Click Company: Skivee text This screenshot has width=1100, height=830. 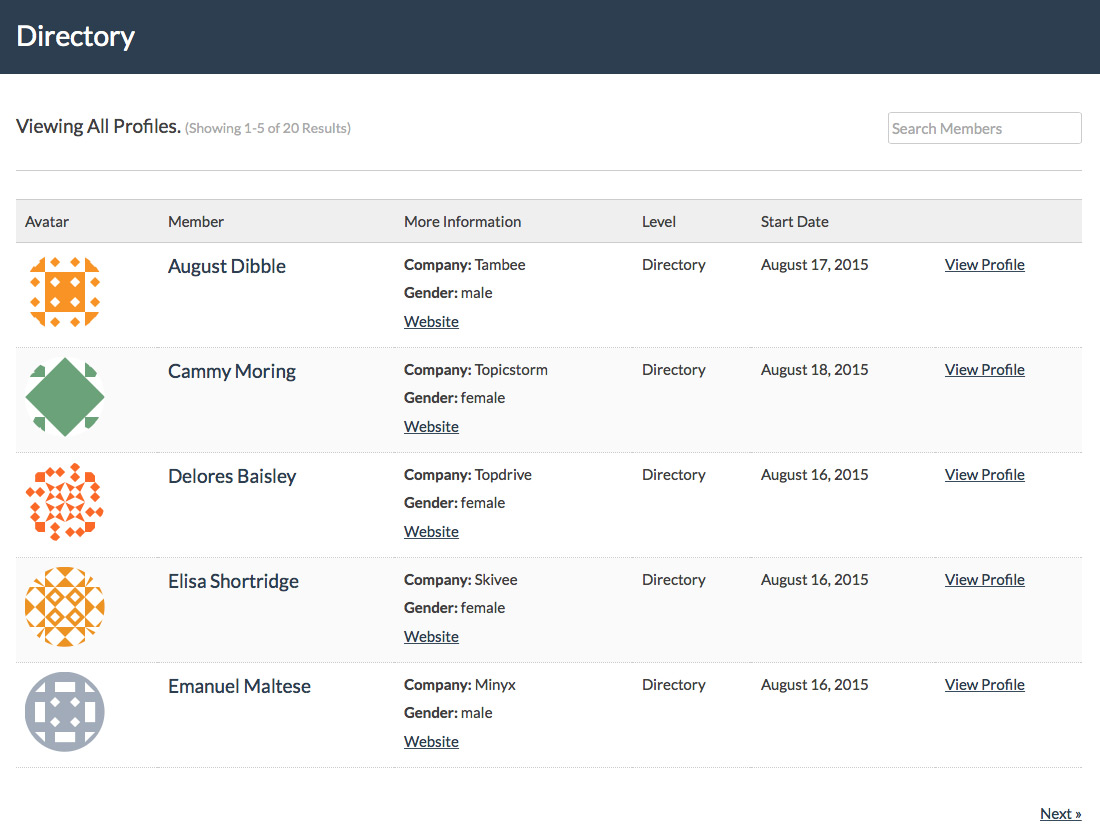click(x=461, y=580)
